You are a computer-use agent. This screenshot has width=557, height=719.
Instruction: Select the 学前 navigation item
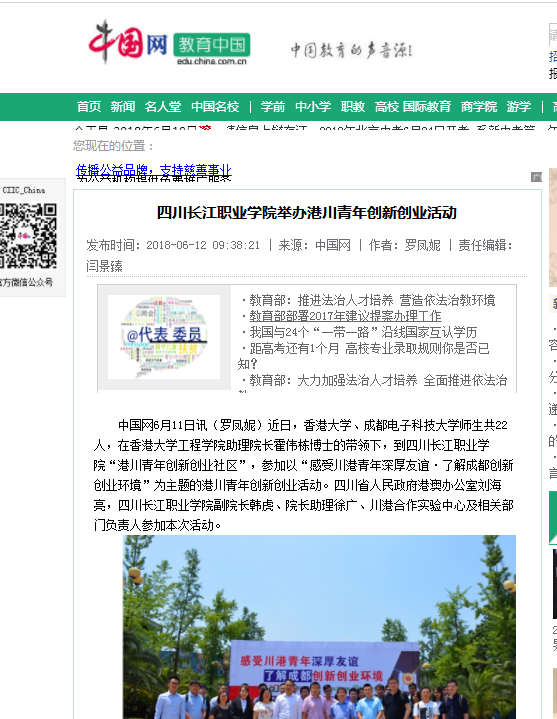coord(273,107)
